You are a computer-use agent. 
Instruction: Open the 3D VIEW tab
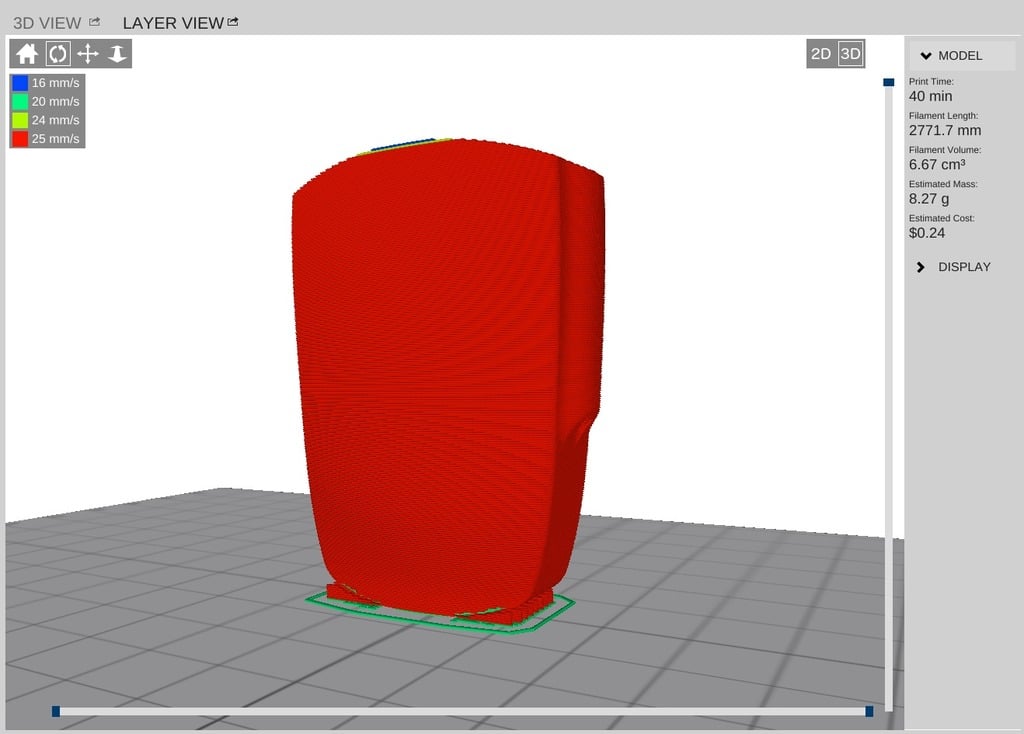(47, 23)
